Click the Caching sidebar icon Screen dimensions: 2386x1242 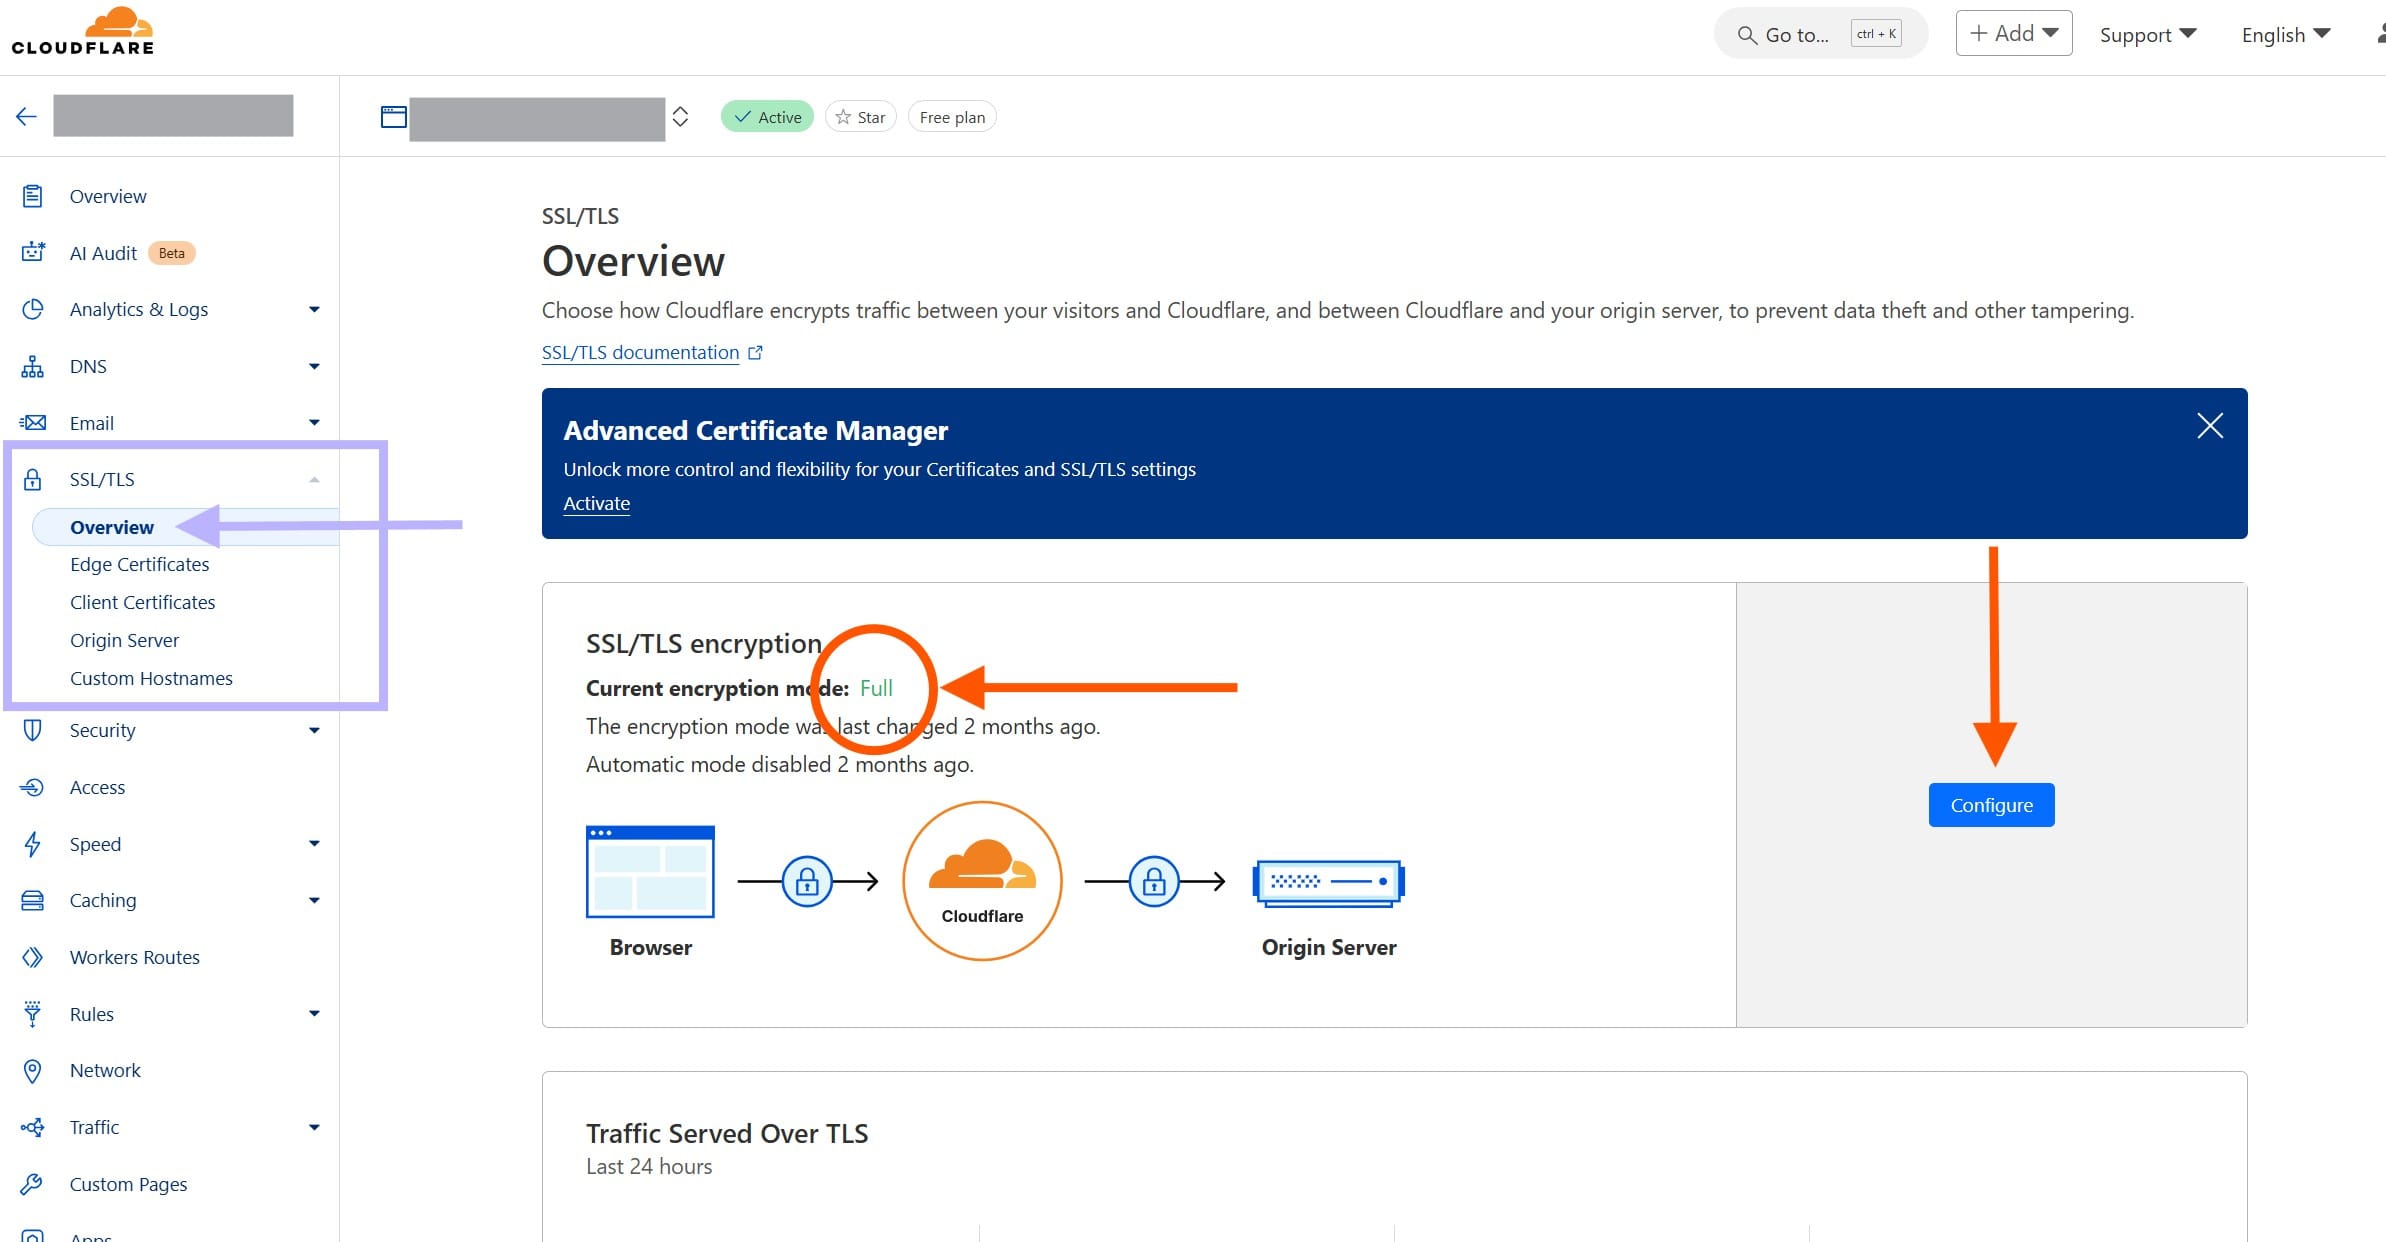[33, 900]
